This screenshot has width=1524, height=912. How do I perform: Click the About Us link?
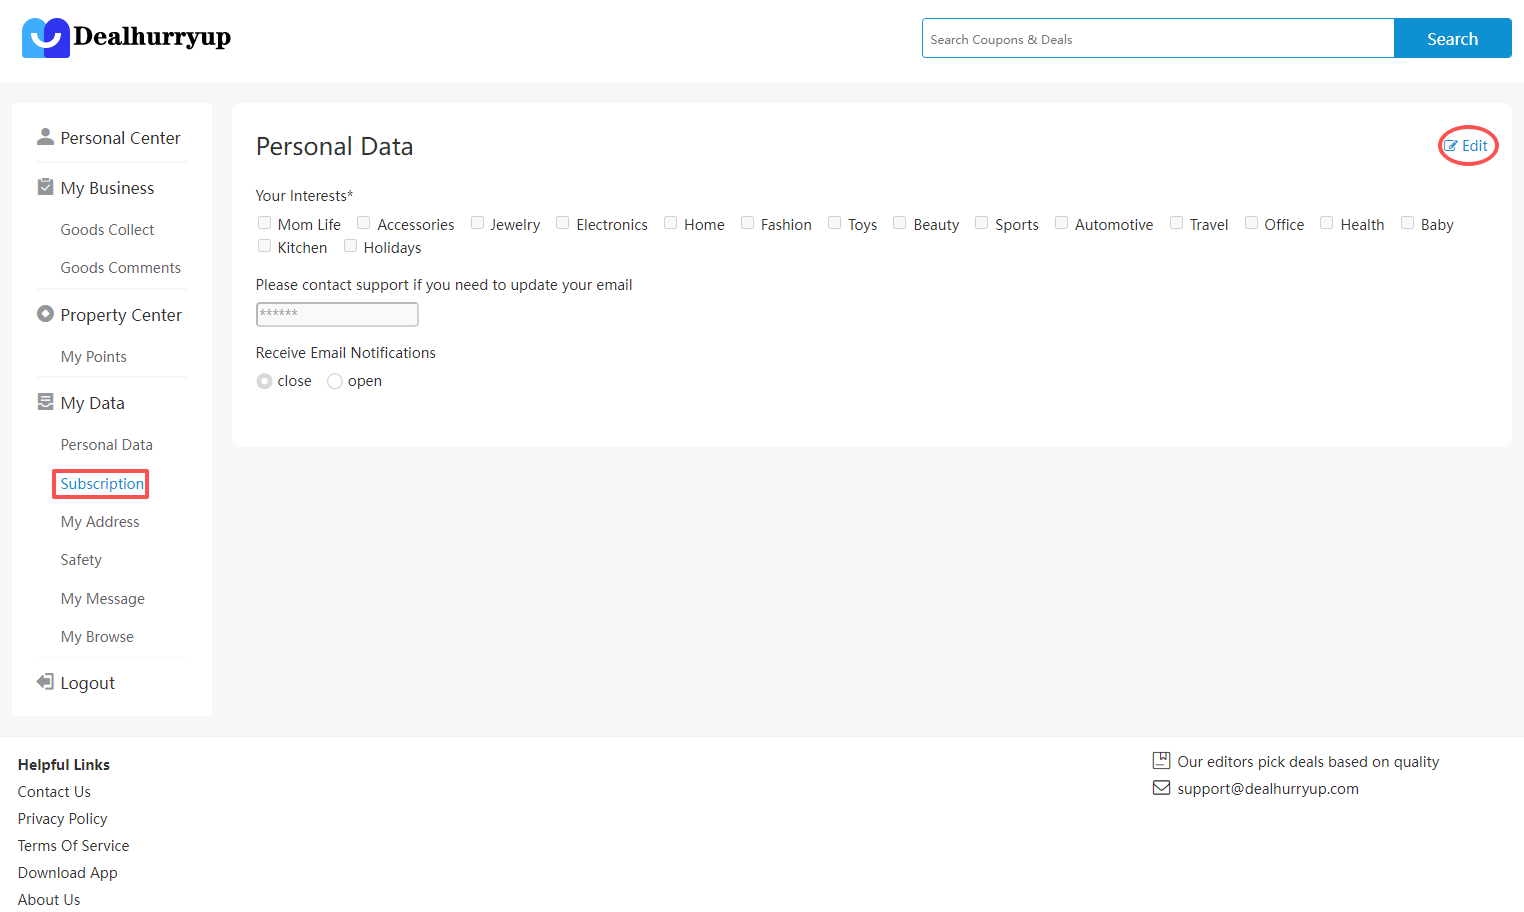(x=49, y=900)
